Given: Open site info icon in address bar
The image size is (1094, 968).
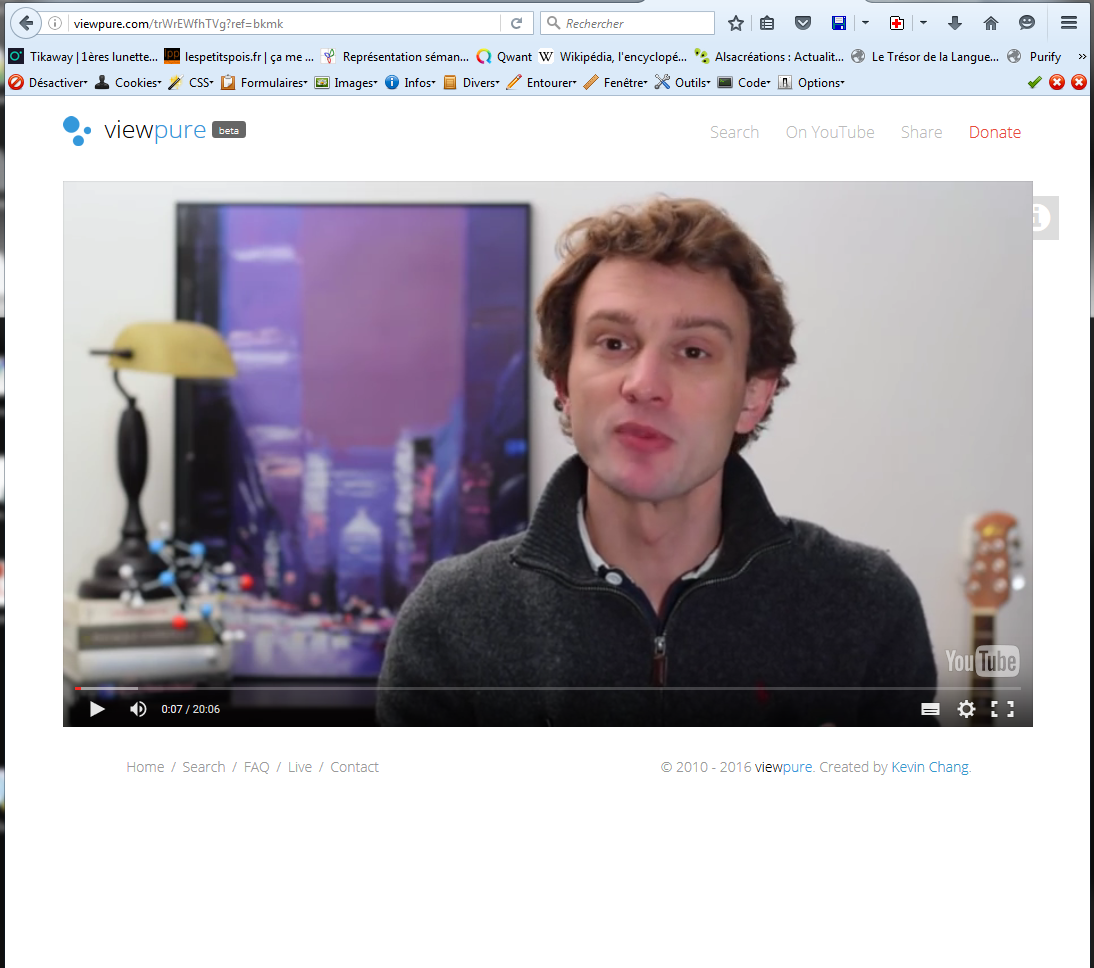Looking at the screenshot, I should pos(55,23).
